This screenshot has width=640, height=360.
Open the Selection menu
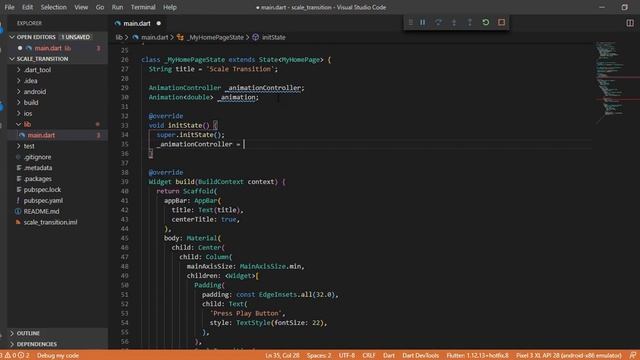point(53,7)
